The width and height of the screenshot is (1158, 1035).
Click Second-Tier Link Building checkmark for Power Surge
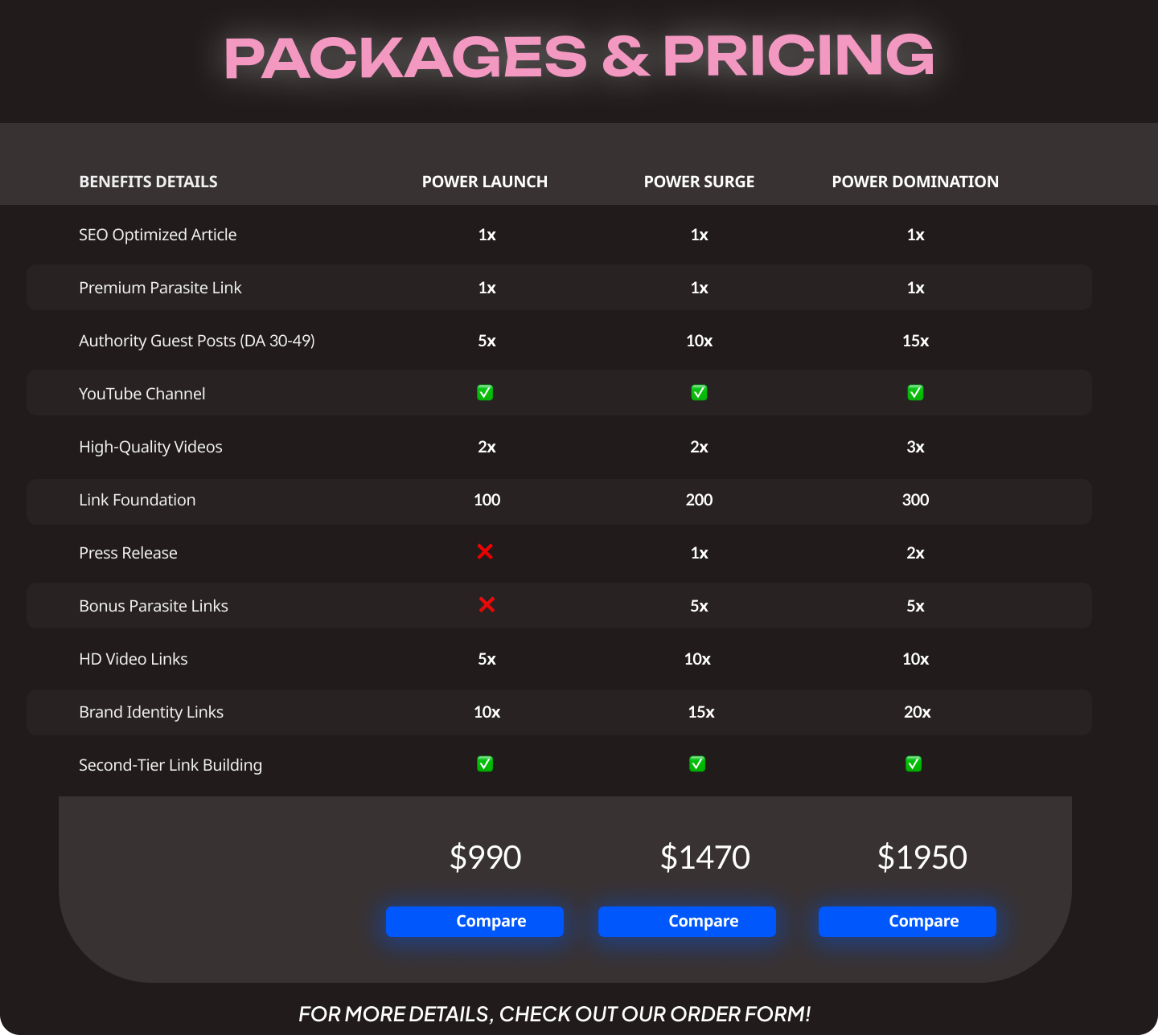point(697,764)
